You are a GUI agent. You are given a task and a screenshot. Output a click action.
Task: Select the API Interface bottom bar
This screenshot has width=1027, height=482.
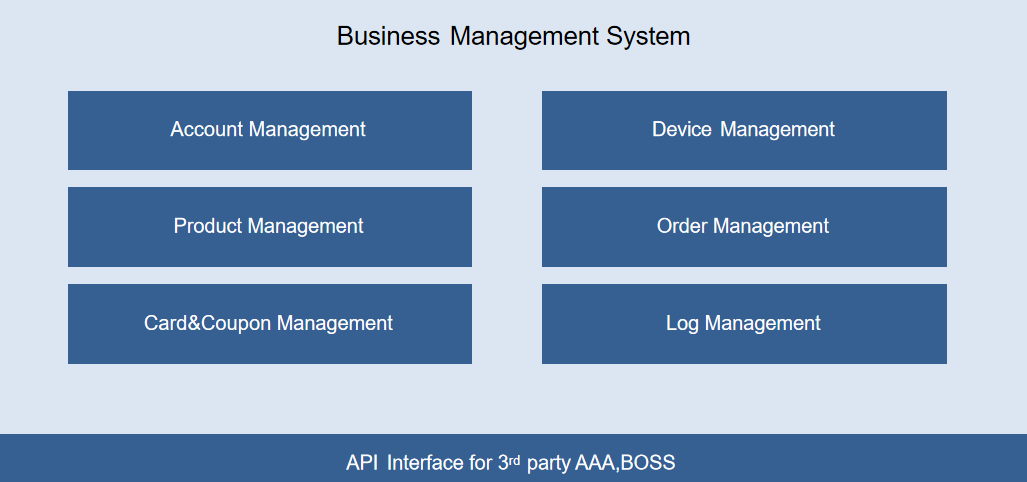(x=513, y=460)
